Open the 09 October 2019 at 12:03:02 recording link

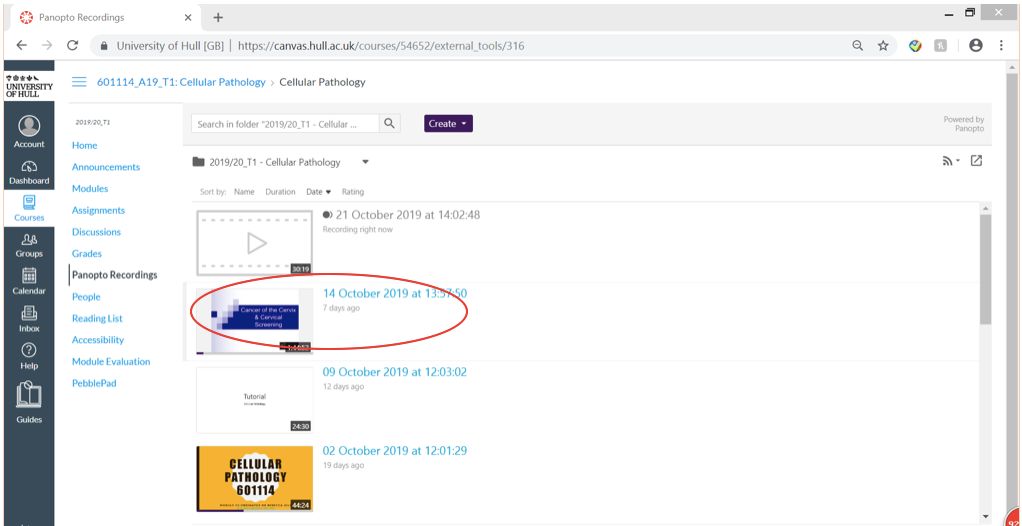click(x=394, y=372)
